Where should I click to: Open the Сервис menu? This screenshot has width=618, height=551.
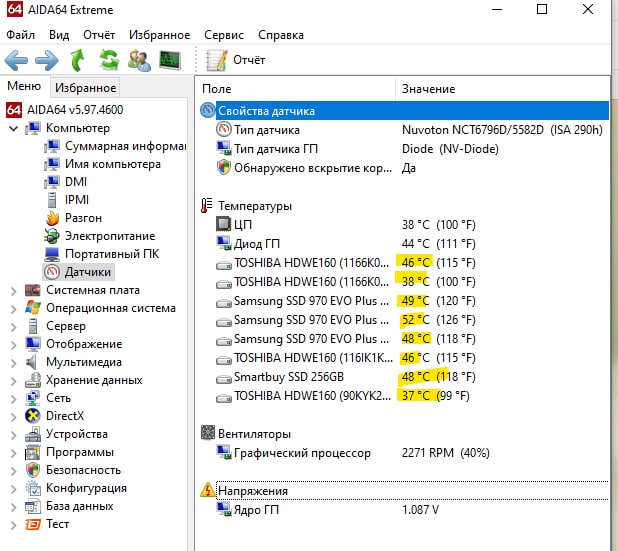[224, 35]
